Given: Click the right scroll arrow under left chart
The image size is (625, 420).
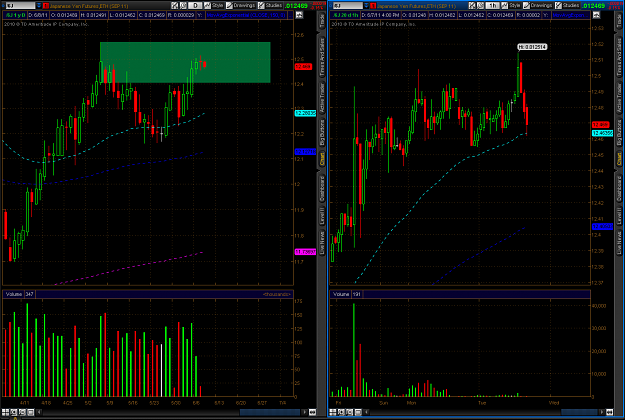Looking at the screenshot, I should coord(305,412).
